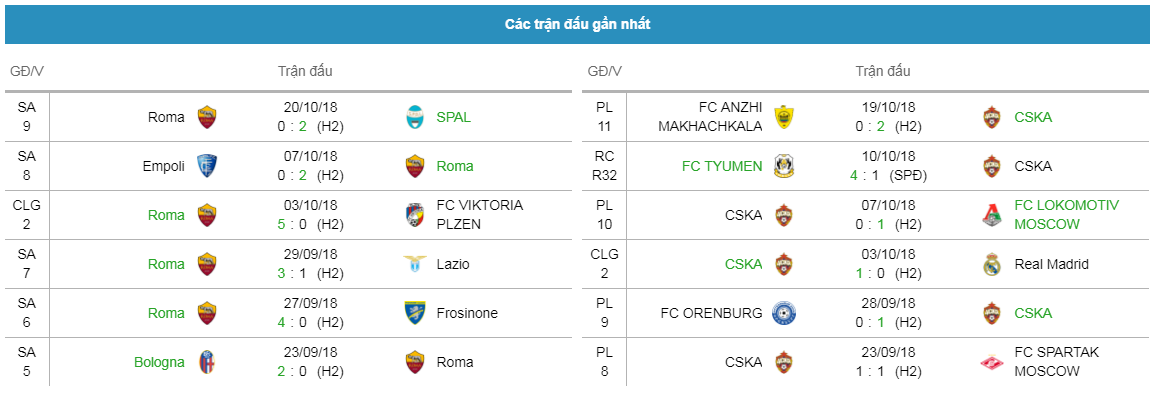Screen dimensions: 1155x416
Task: Click the FC Viktoria Plzen crest
Action: click(x=416, y=215)
